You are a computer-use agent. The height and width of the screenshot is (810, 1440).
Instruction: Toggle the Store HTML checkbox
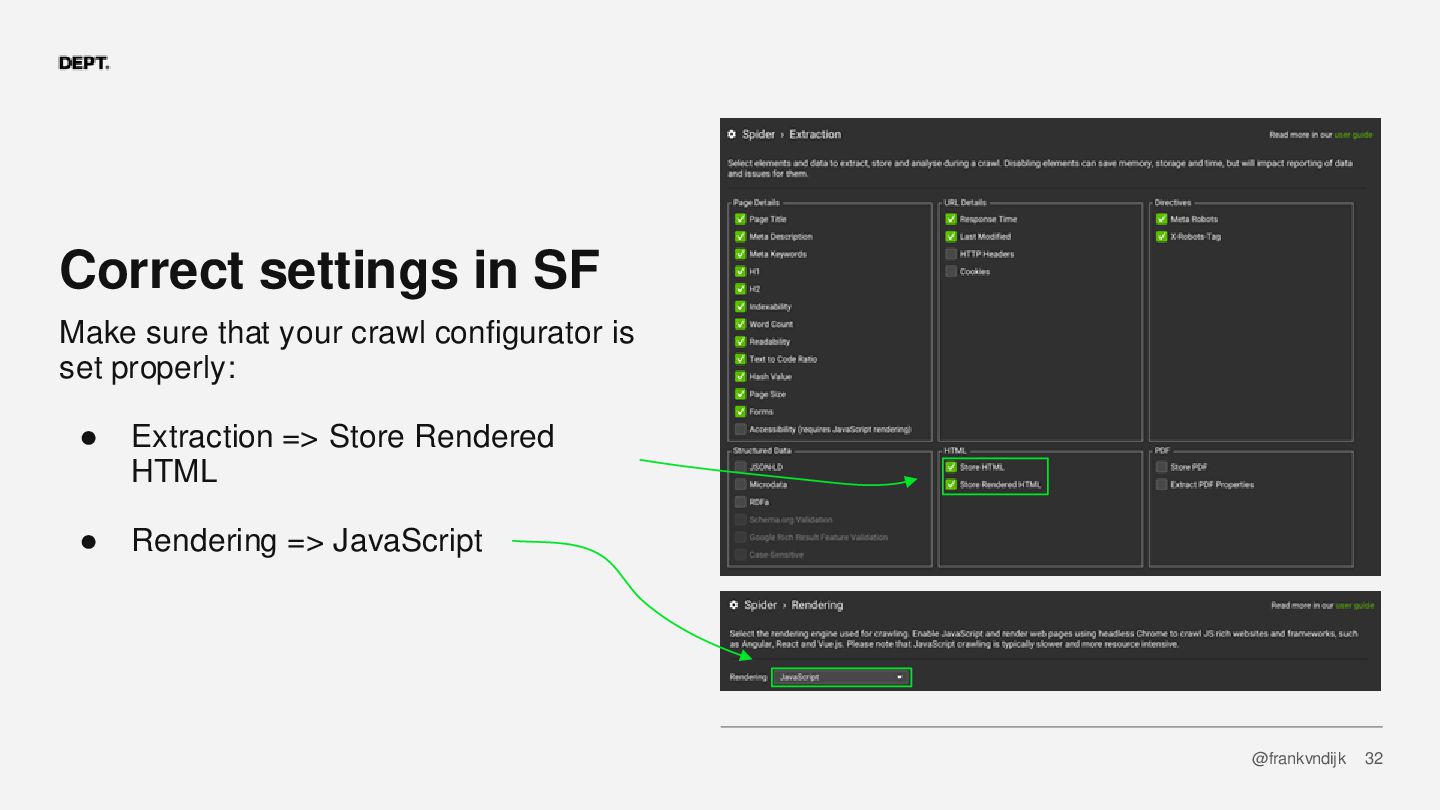pos(951,467)
